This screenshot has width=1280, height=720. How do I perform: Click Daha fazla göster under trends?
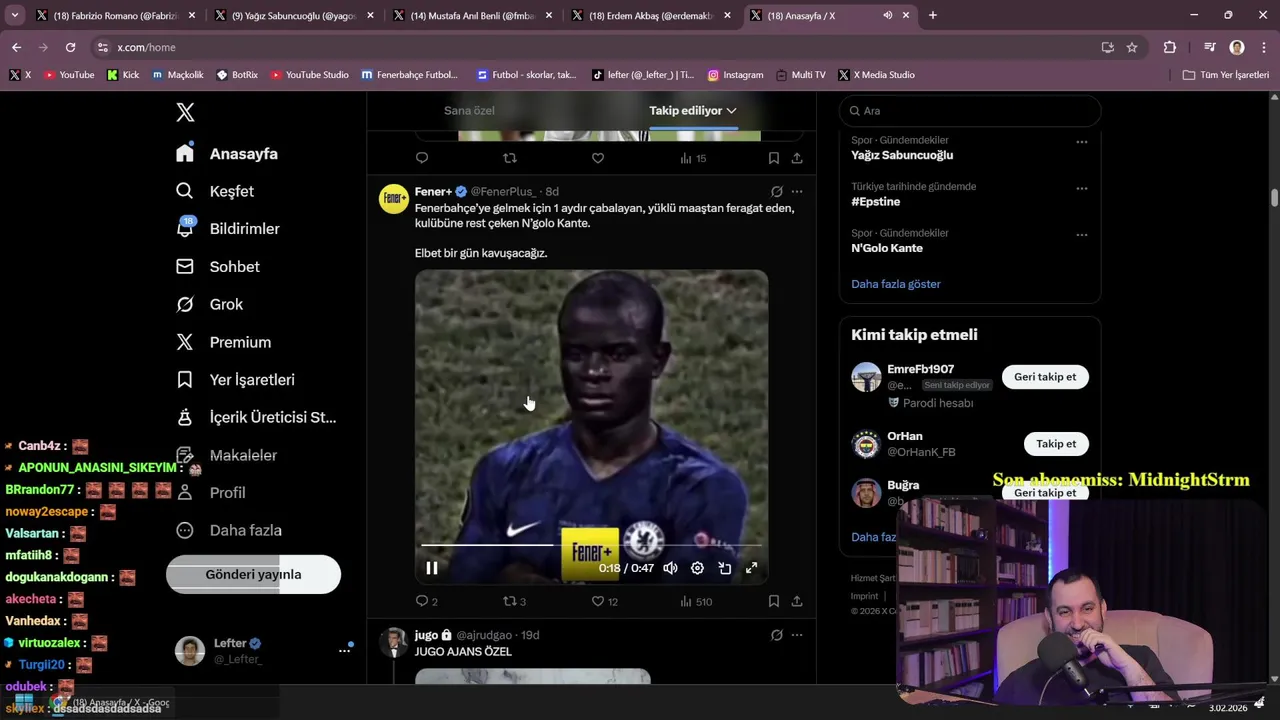[896, 284]
